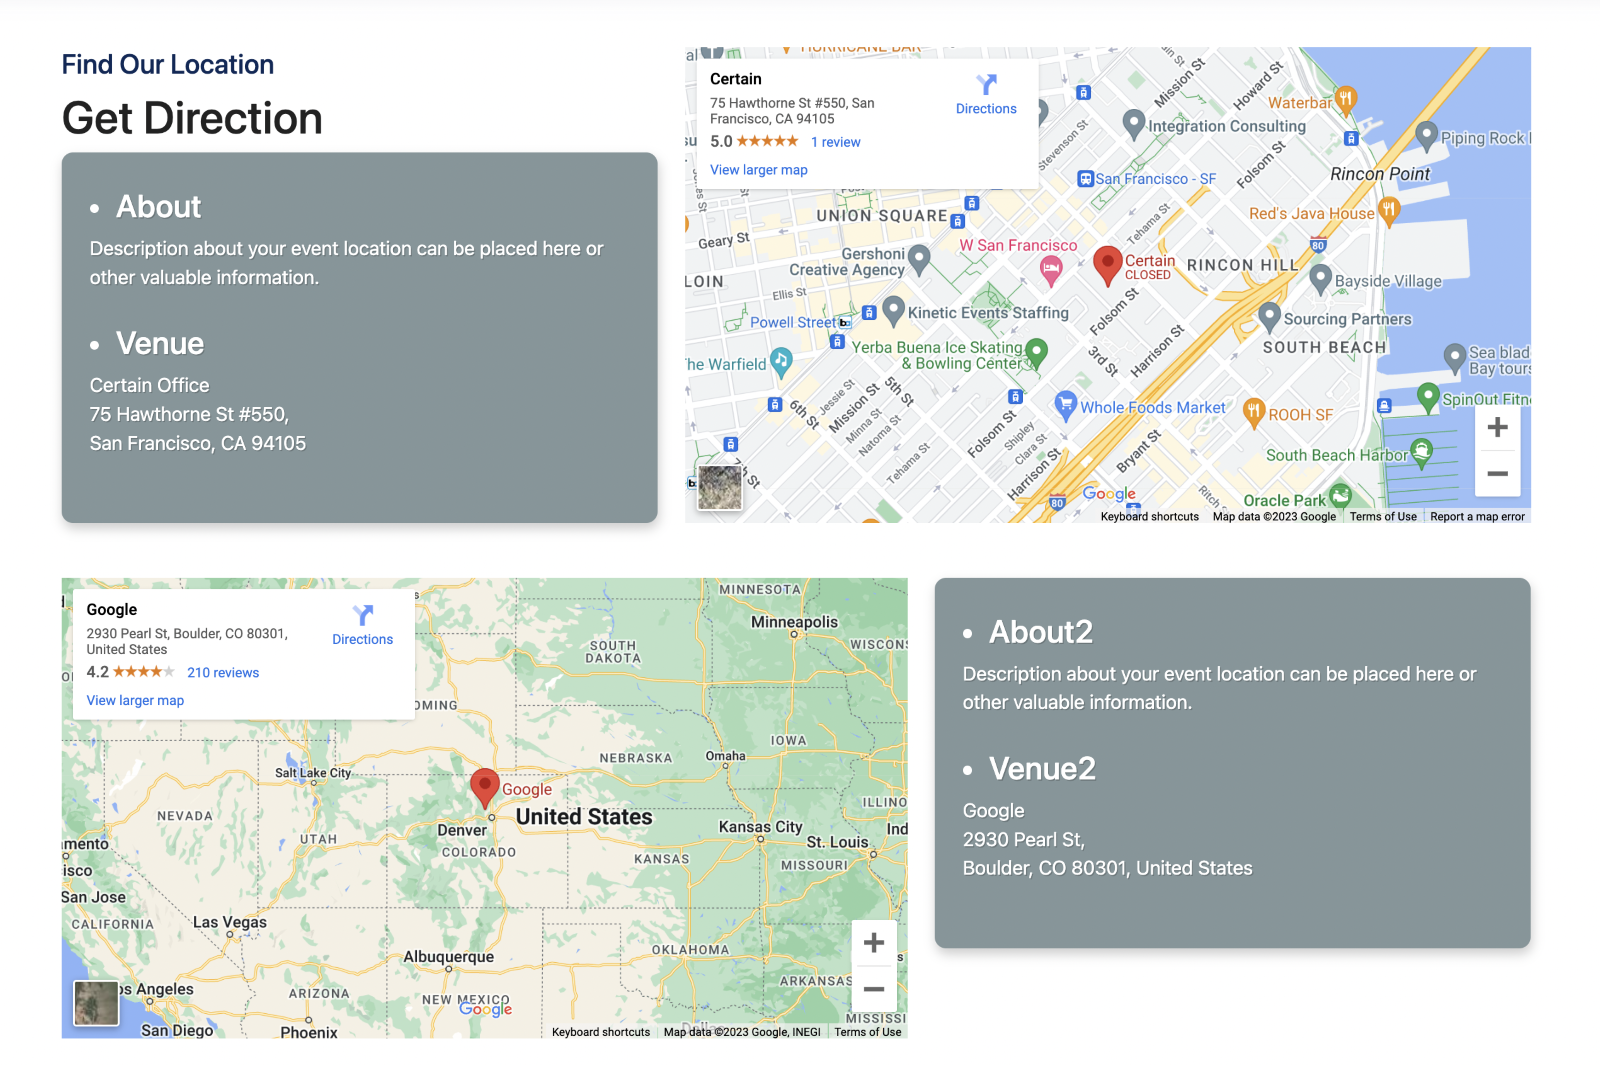
Task: Zoom in on the United States map
Action: pos(874,943)
